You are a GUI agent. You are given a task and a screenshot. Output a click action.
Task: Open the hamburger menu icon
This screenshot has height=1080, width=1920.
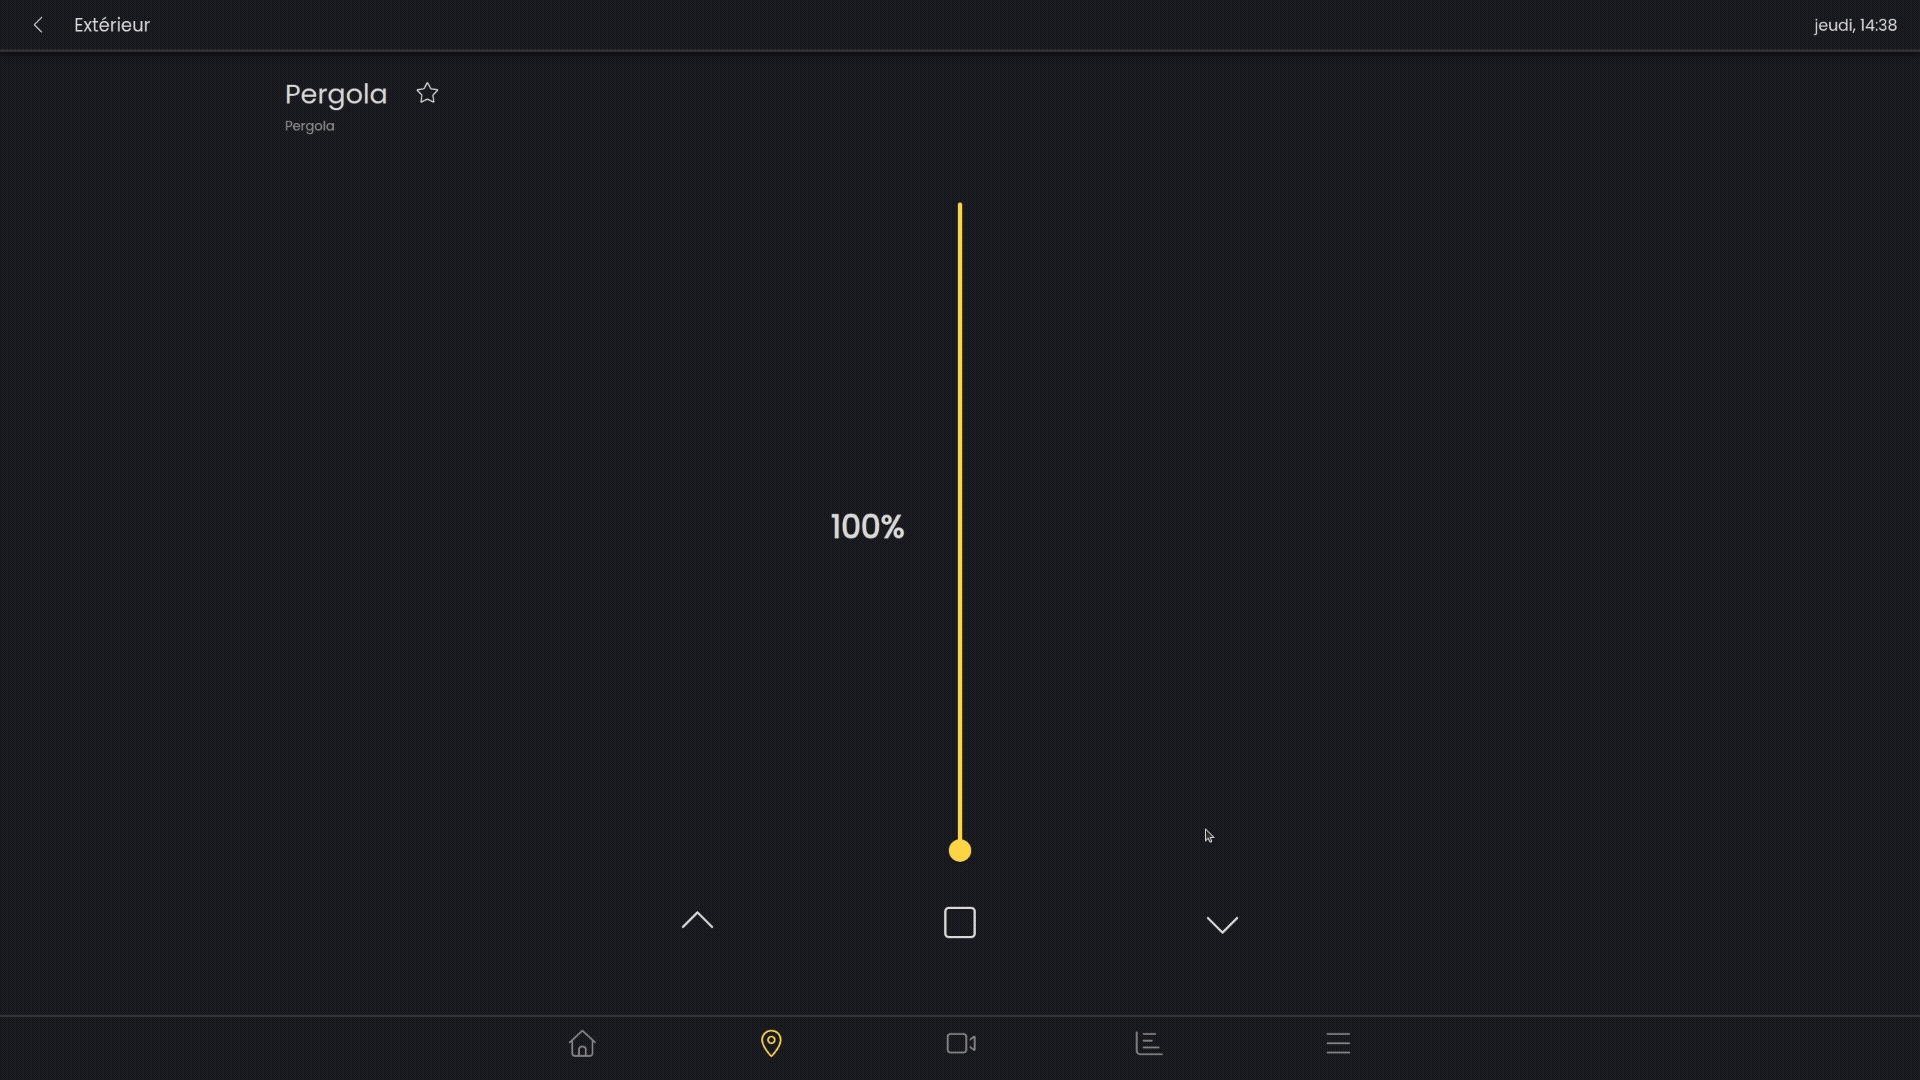(x=1338, y=1044)
